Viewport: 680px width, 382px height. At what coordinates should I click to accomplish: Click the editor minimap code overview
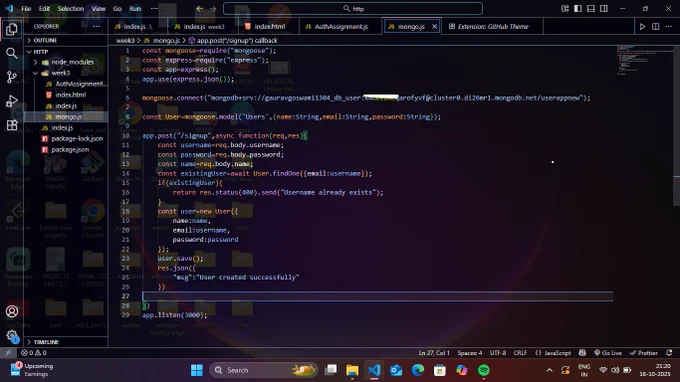[x=645, y=60]
